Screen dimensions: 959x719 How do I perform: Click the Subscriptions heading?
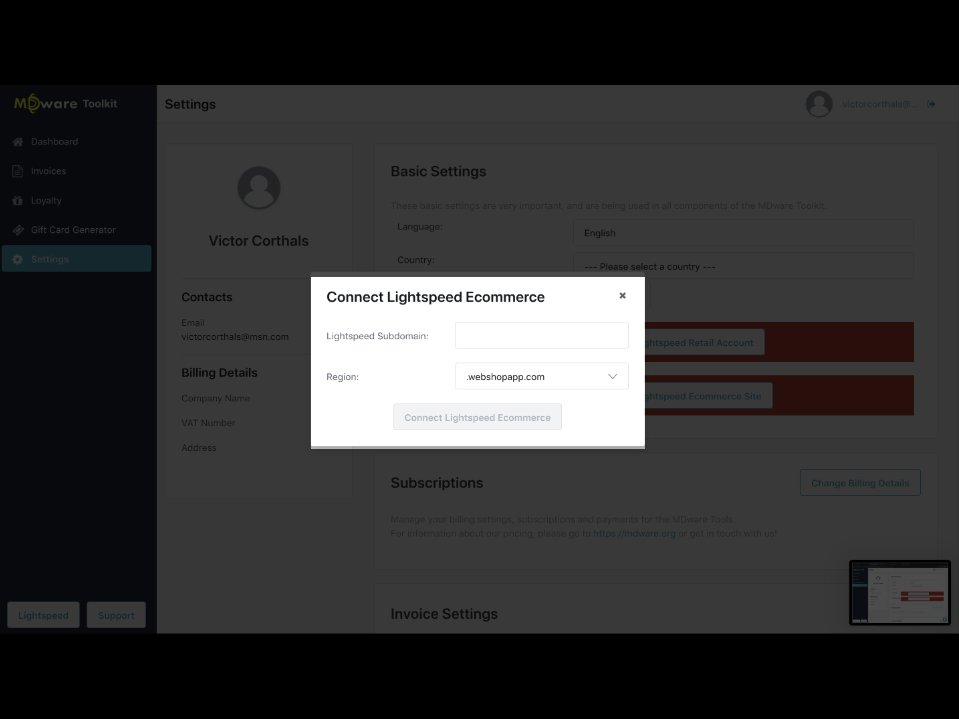[437, 483]
